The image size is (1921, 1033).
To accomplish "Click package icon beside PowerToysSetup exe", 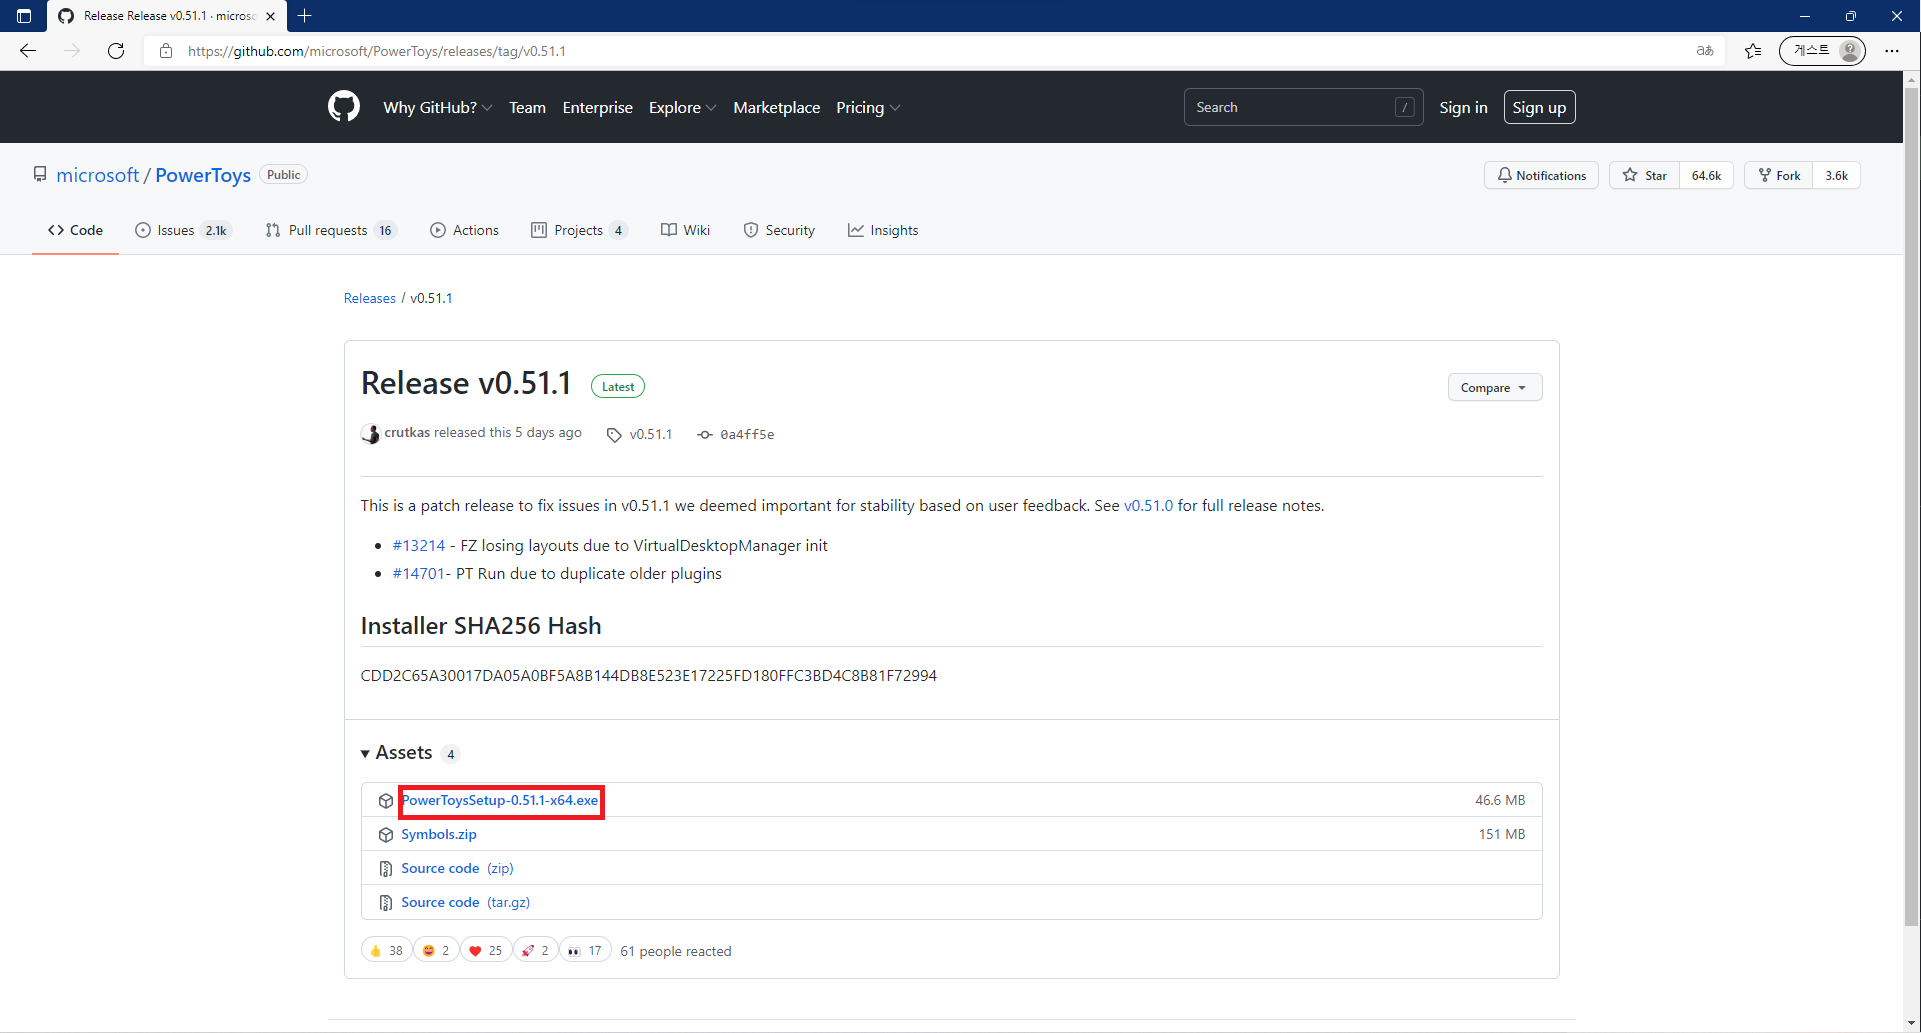I will [x=386, y=801].
